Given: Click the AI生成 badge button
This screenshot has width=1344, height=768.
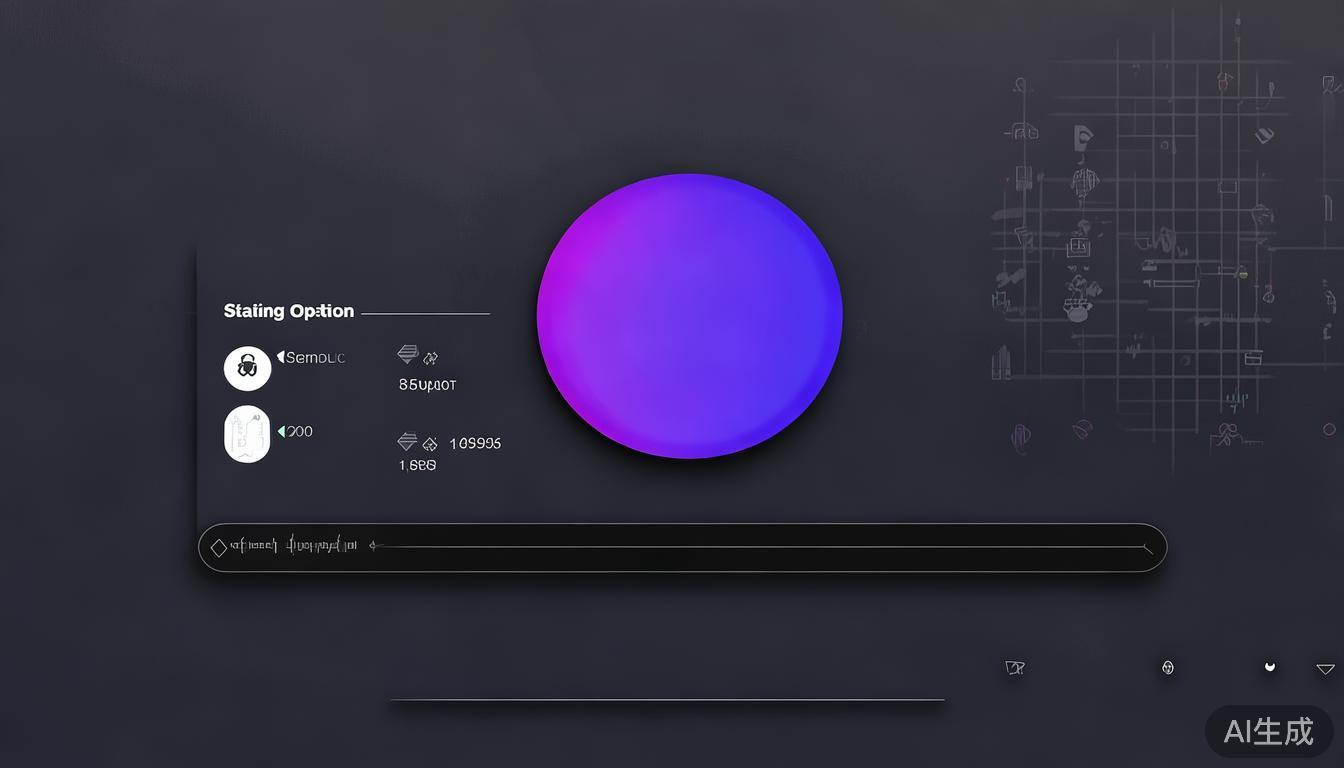Looking at the screenshot, I should click(x=1269, y=731).
